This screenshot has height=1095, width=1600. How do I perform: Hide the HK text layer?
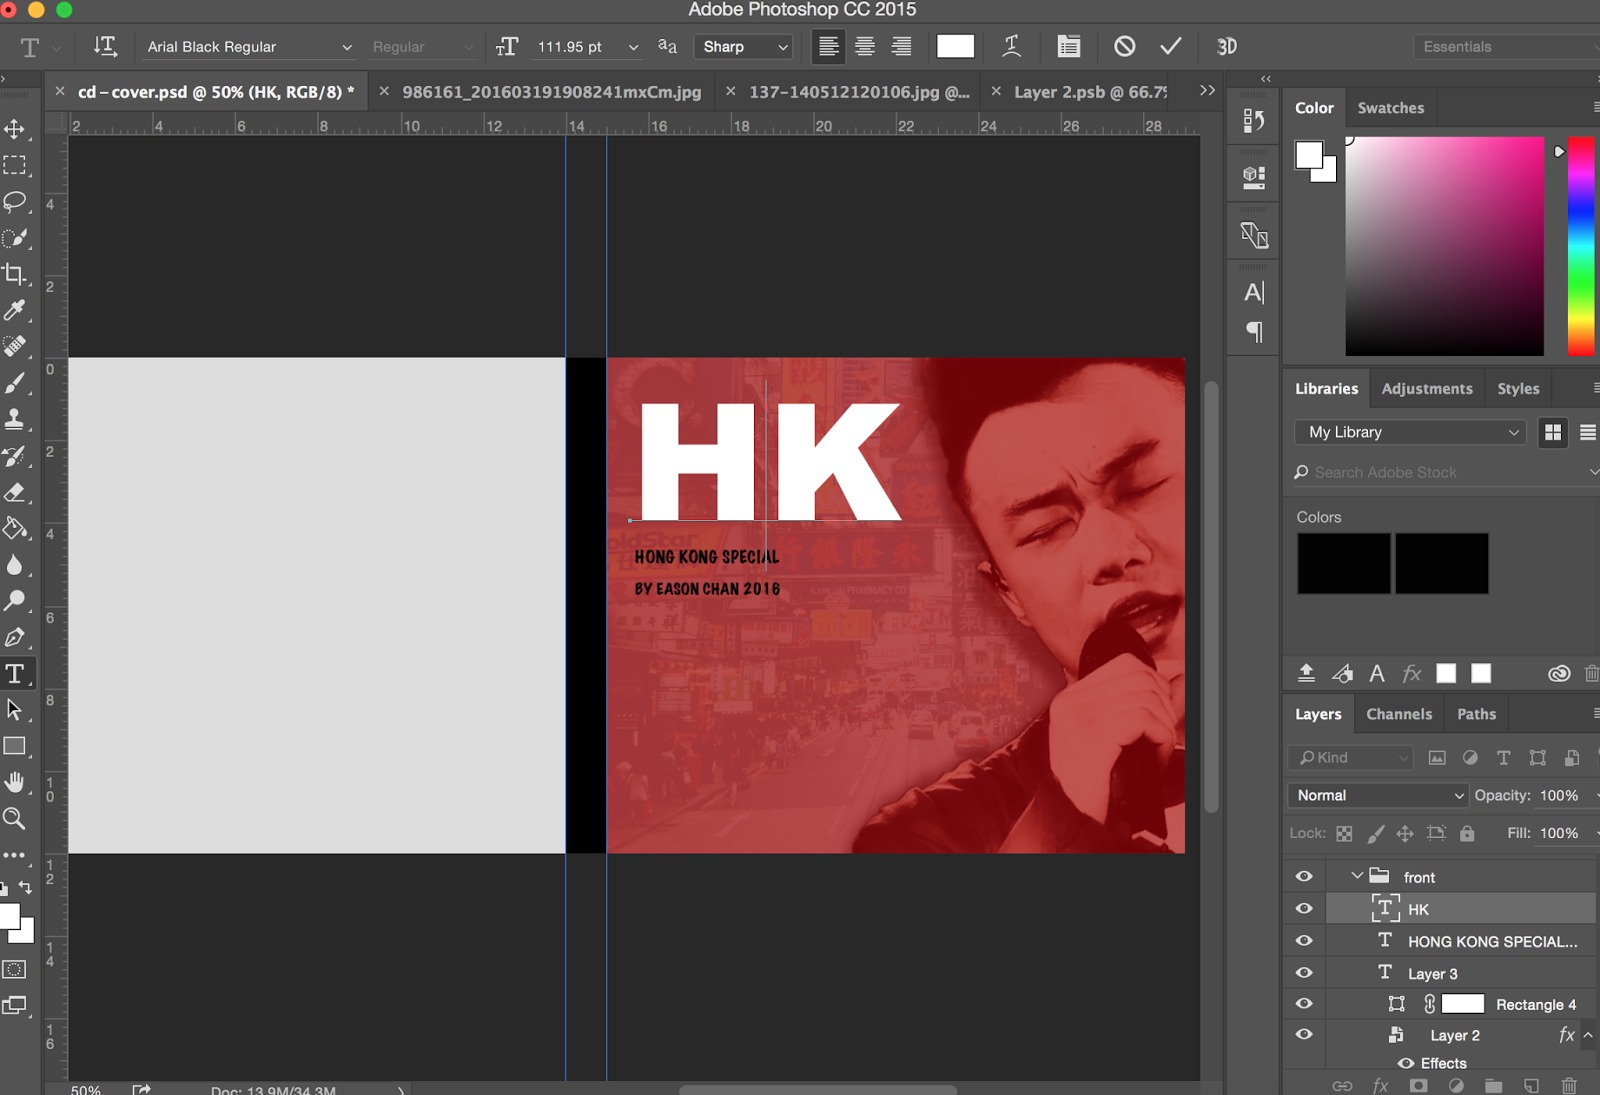tap(1304, 909)
